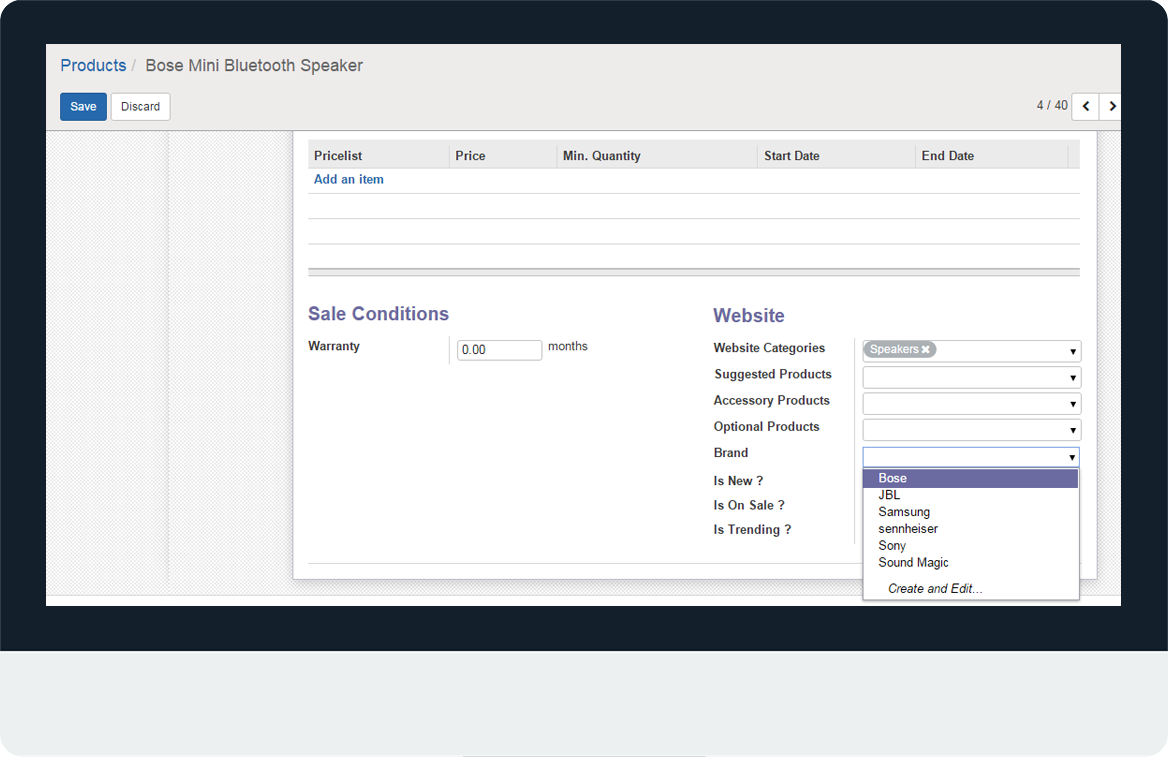Choose sennheiser as the brand
This screenshot has height=757, width=1168.
(x=971, y=529)
